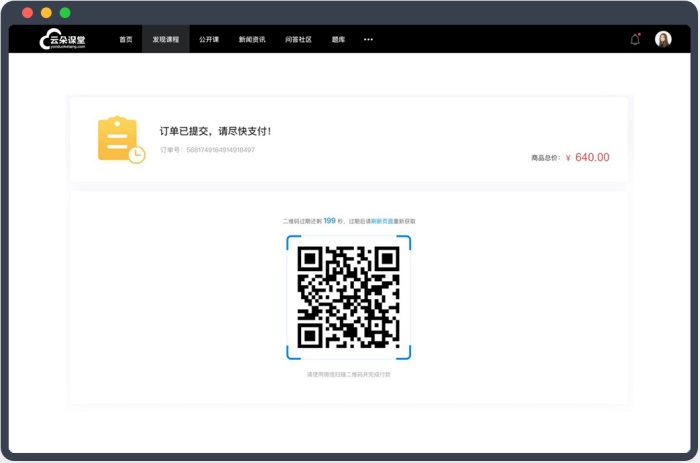The width and height of the screenshot is (700, 463).
Task: Click the 订单已提交 heading
Action: 215,131
